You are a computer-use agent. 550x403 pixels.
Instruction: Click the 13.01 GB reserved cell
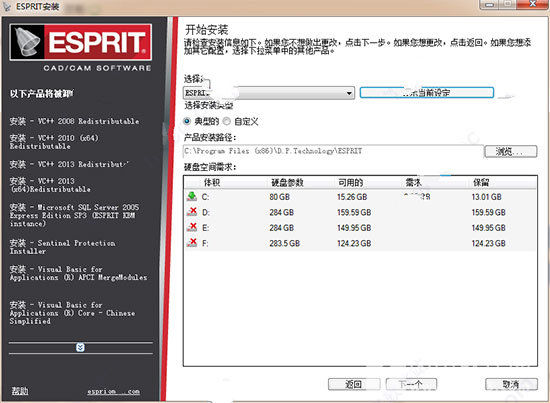487,197
